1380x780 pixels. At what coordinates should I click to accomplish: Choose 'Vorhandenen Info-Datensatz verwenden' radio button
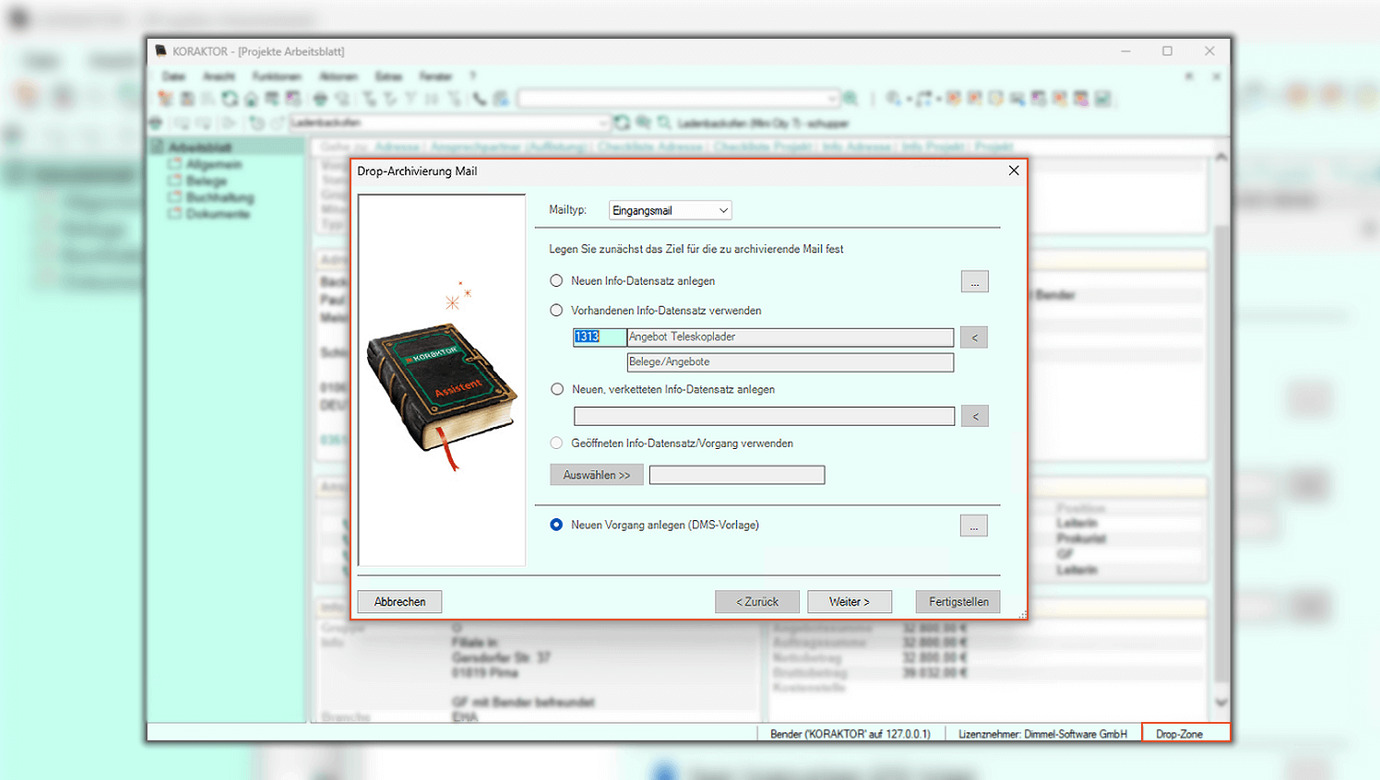tap(557, 311)
